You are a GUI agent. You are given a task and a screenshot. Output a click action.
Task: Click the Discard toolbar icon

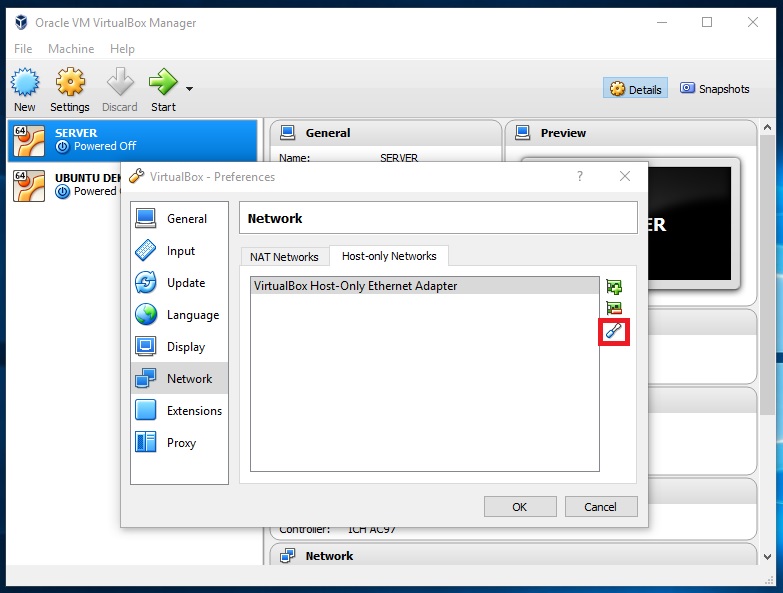pos(120,82)
